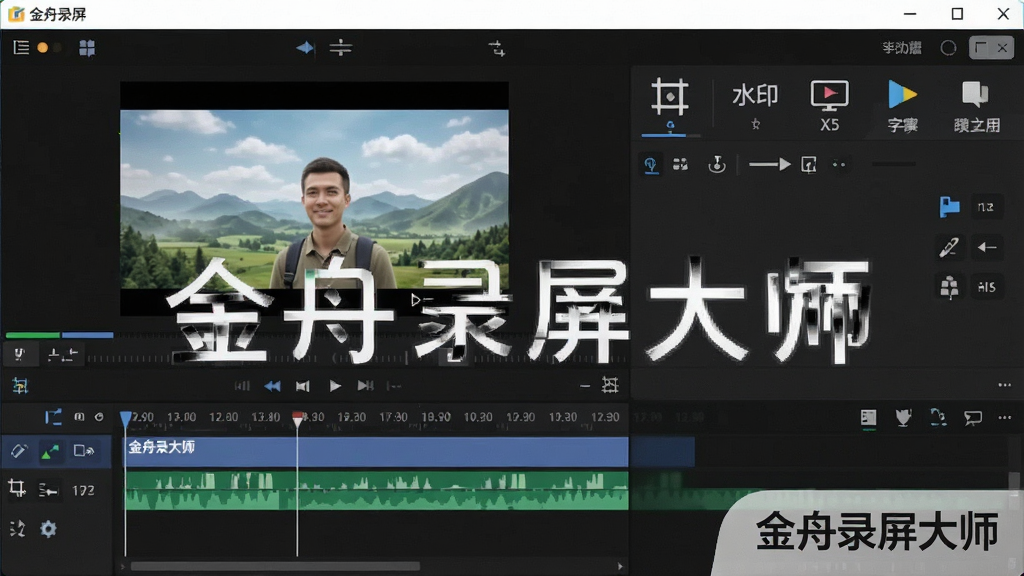The width and height of the screenshot is (1024, 576).
Task: Click the microphone-like icon below the preview
Action: click(x=19, y=355)
